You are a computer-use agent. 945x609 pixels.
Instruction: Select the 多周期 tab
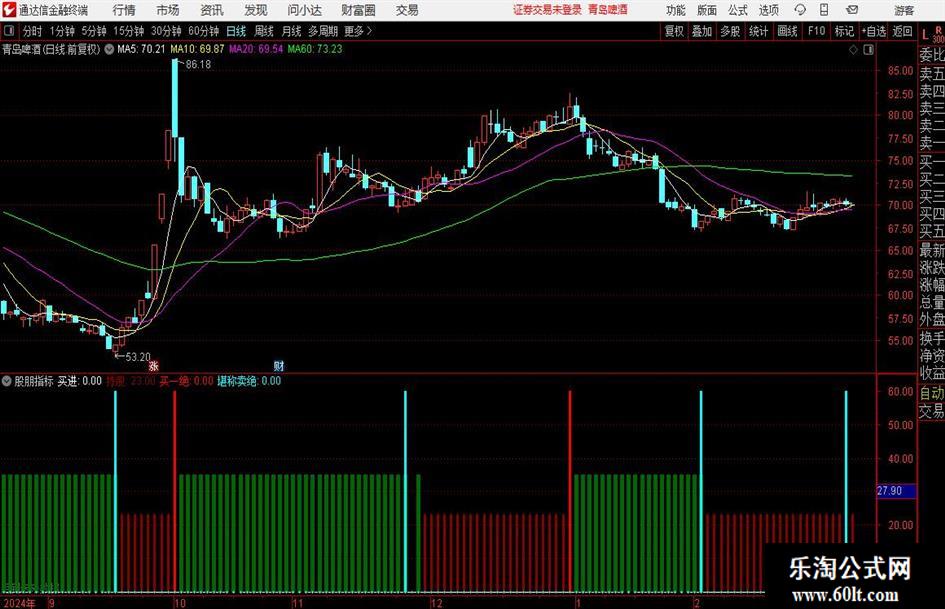click(323, 31)
